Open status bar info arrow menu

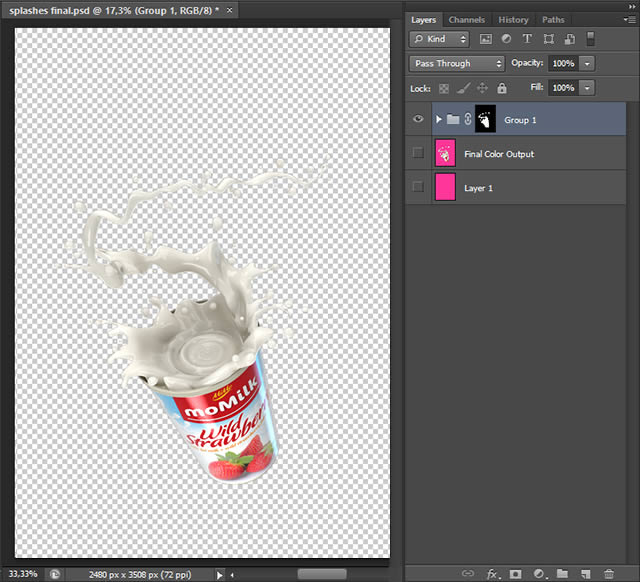click(x=220, y=575)
